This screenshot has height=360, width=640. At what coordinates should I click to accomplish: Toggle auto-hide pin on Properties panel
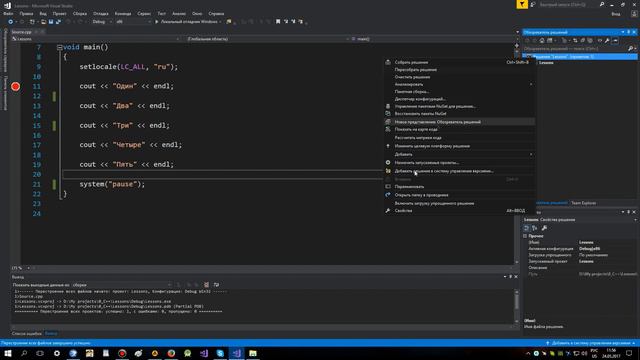click(x=629, y=212)
